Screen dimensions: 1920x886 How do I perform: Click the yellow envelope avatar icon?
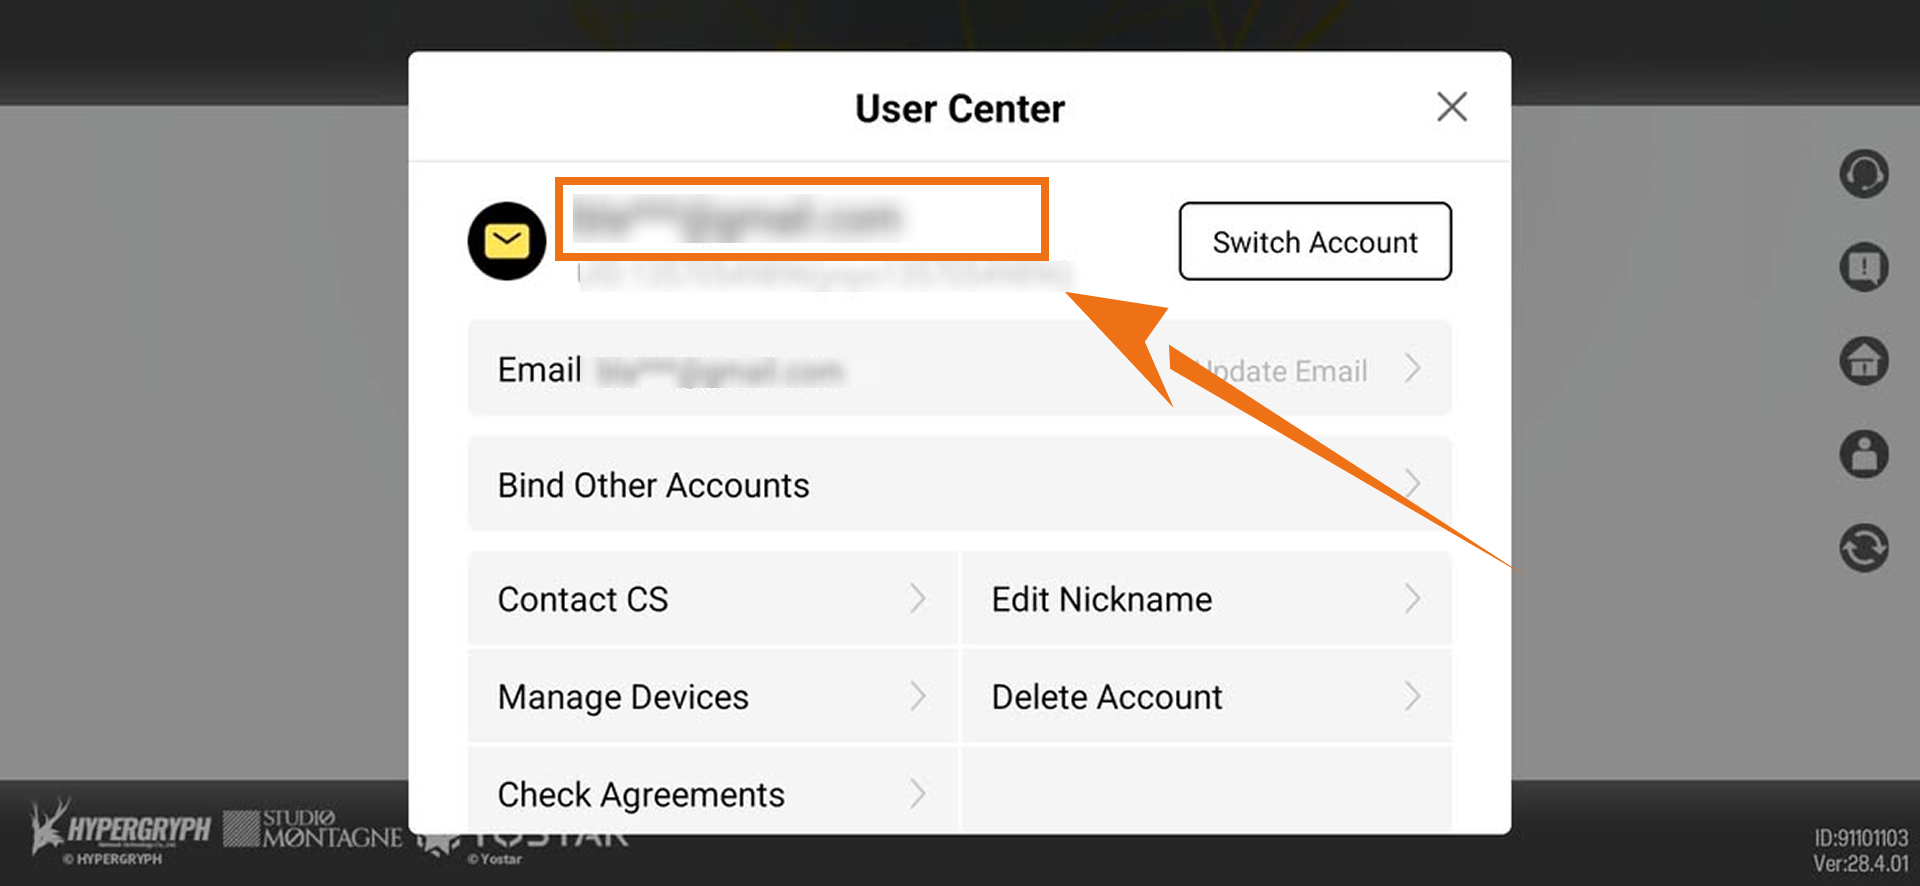[x=507, y=241]
